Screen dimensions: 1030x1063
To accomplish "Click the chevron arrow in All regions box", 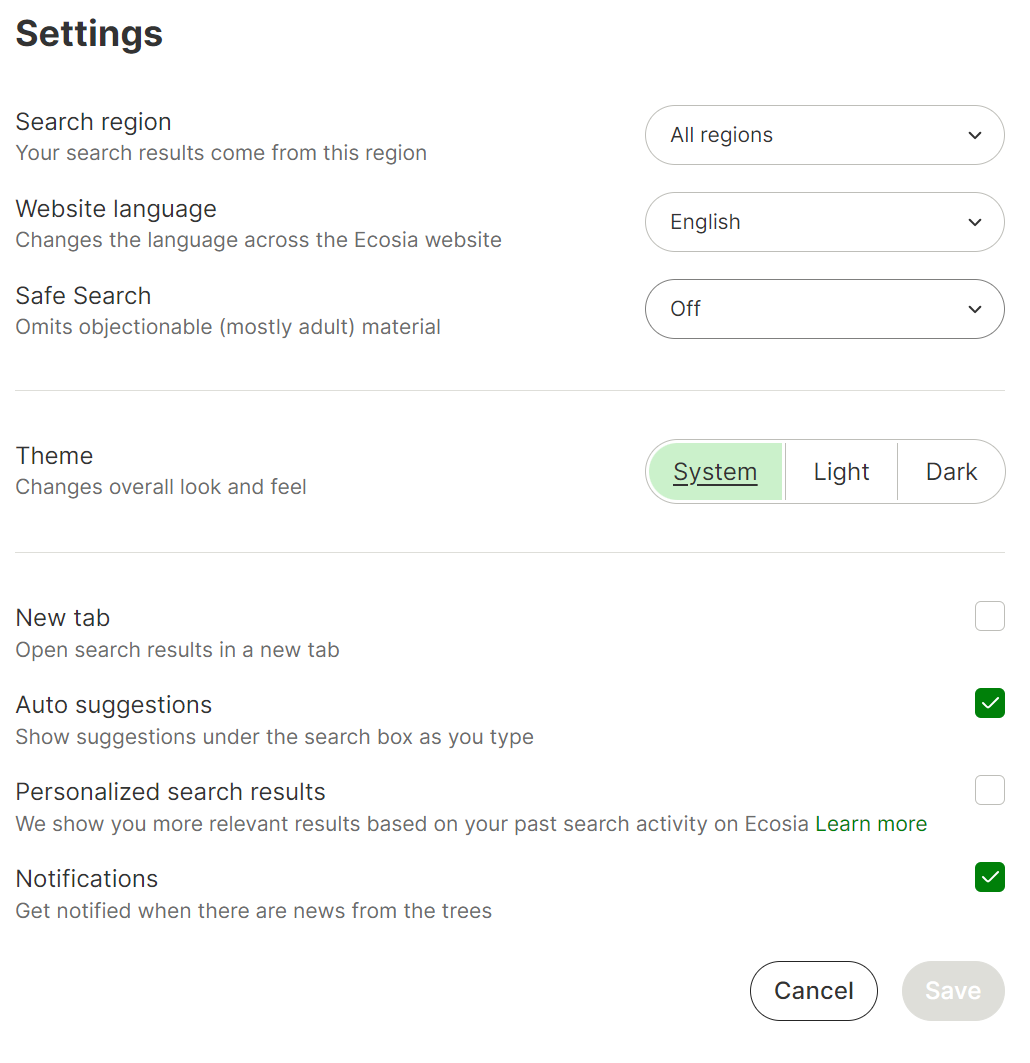I will 975,136.
